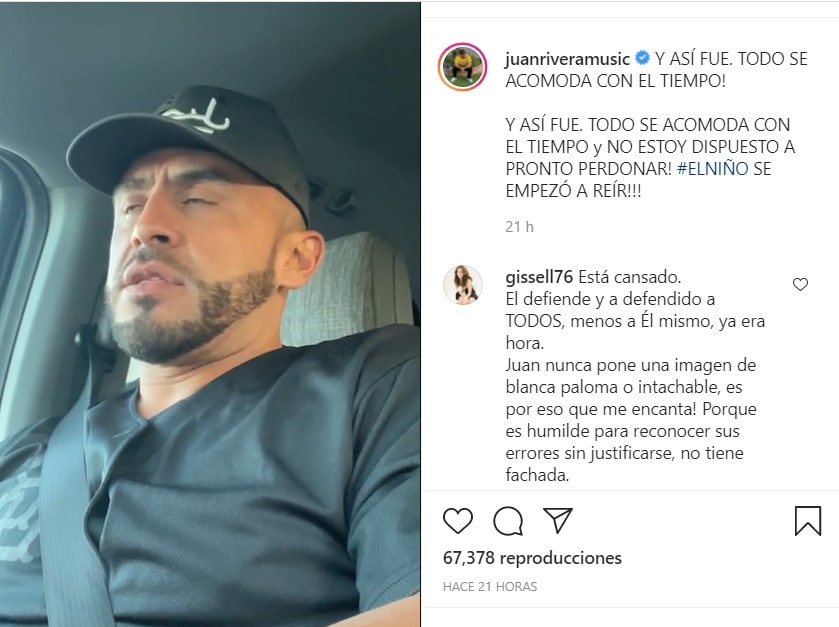Save the post using the bookmark icon
This screenshot has height=627, width=839.
[807, 521]
